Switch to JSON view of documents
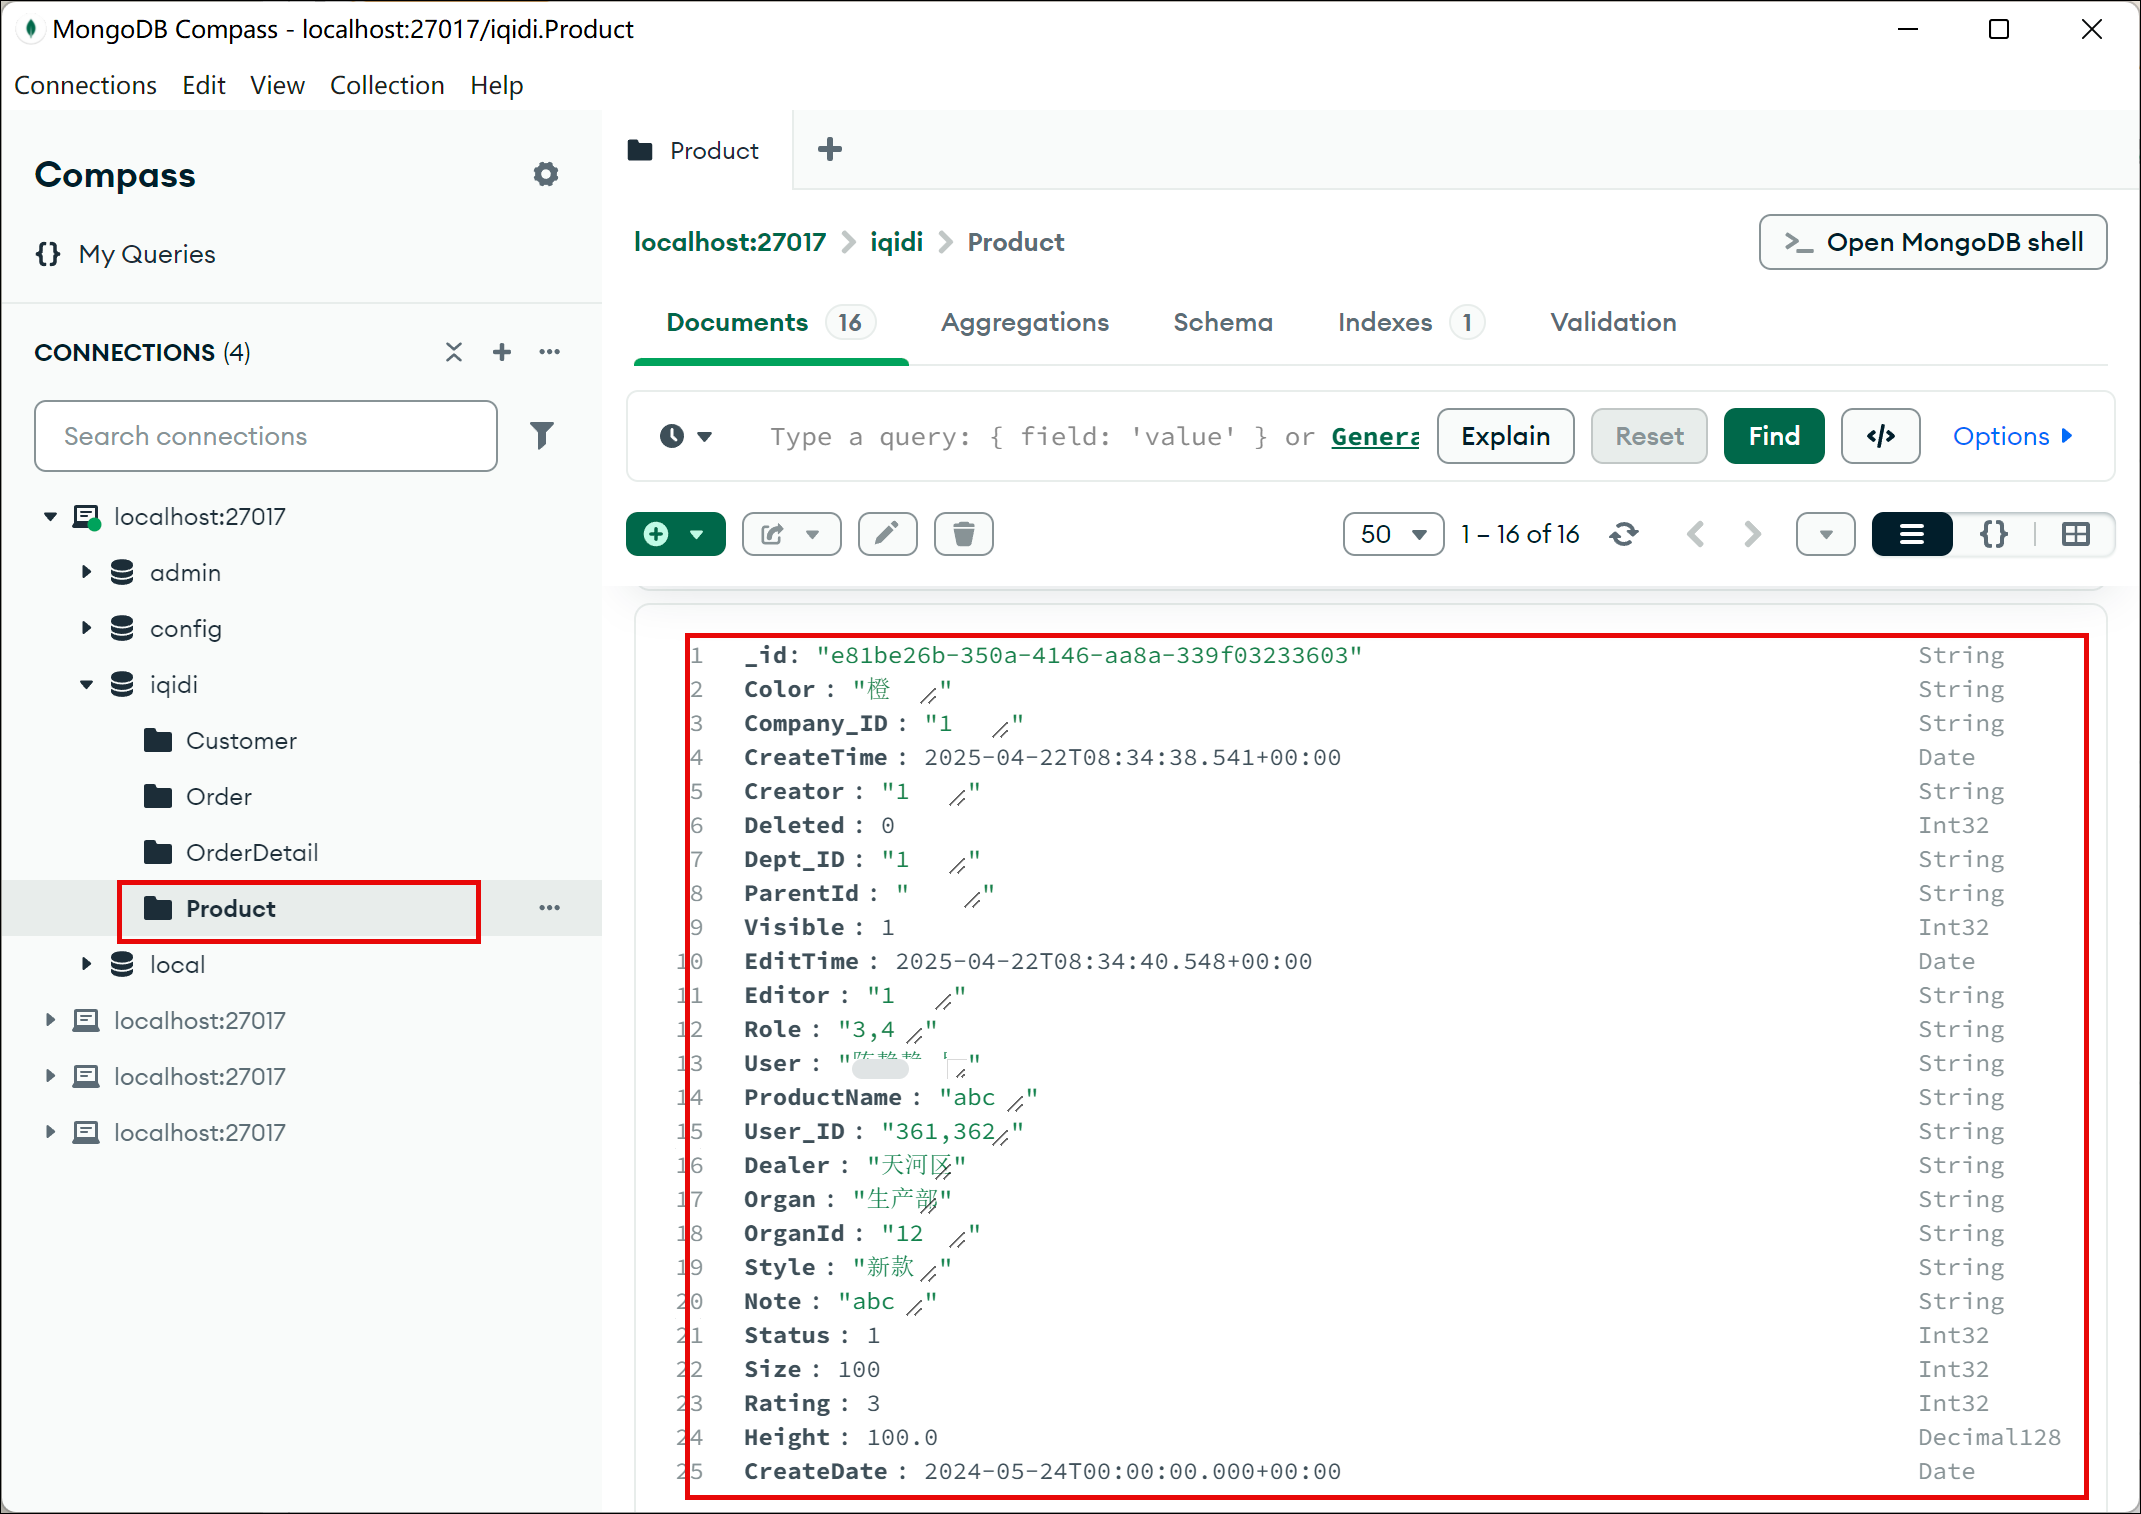Screen dimensions: 2141x1514 click(x=1992, y=534)
